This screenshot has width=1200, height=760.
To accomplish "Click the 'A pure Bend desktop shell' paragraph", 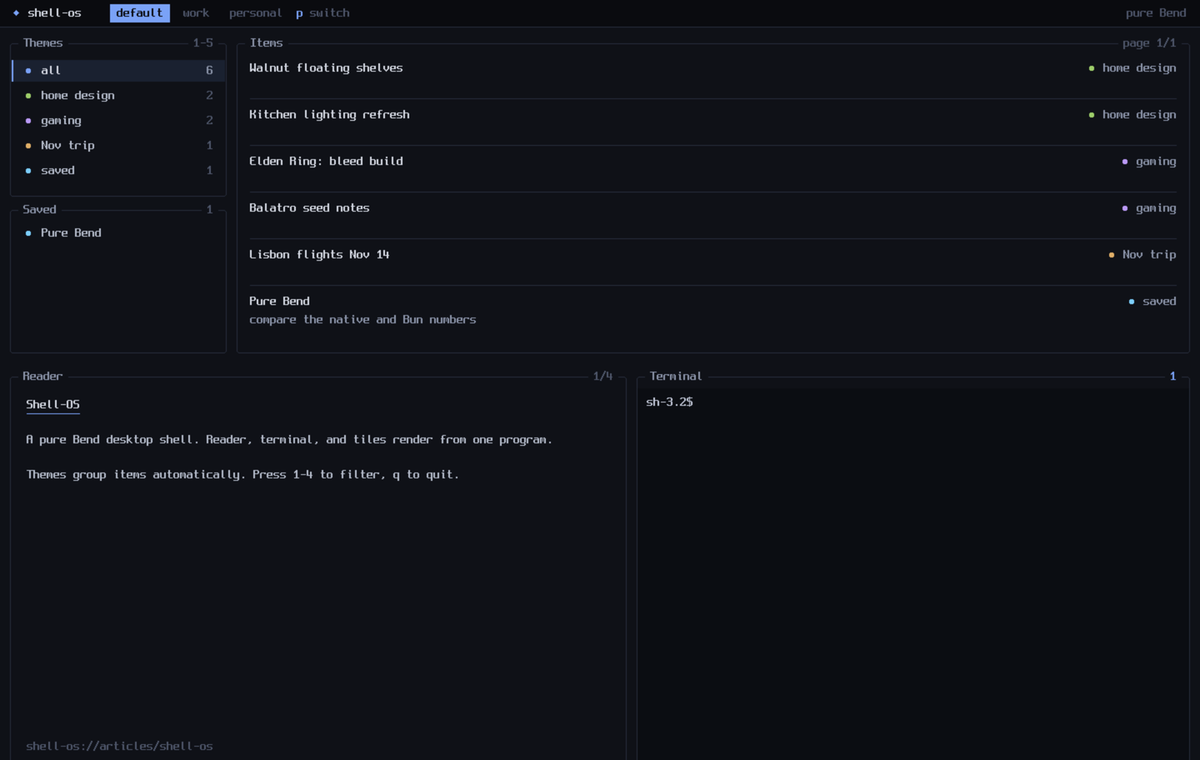I will coord(289,440).
